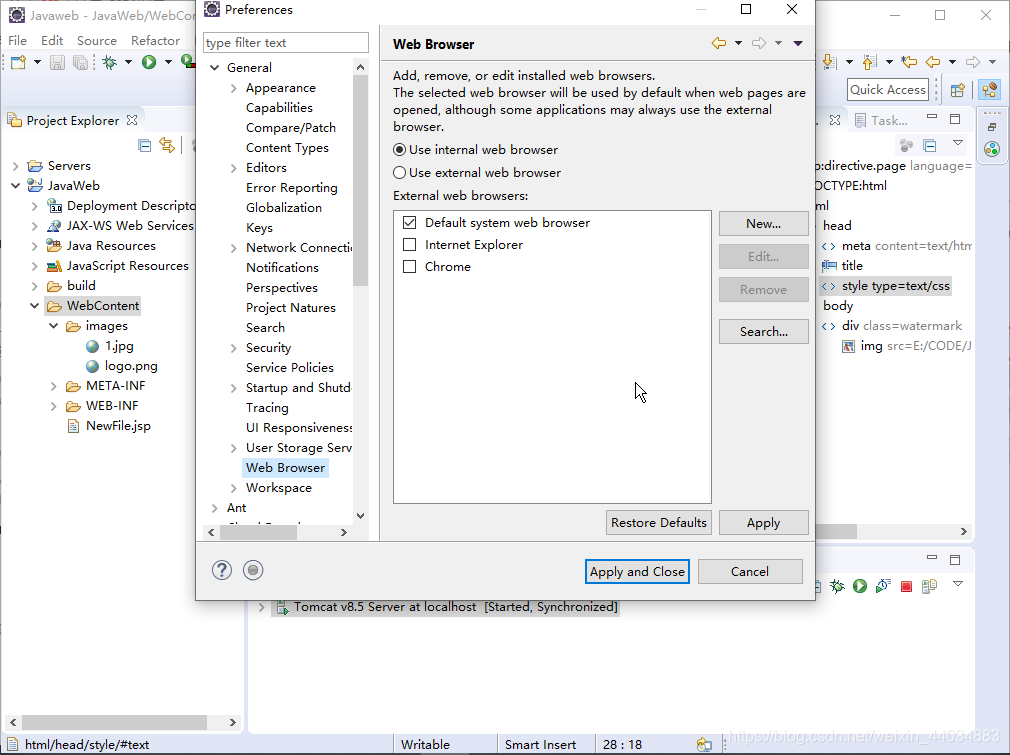Expand the Servers project node
Screen dimensions: 1010x755
tap(15, 166)
